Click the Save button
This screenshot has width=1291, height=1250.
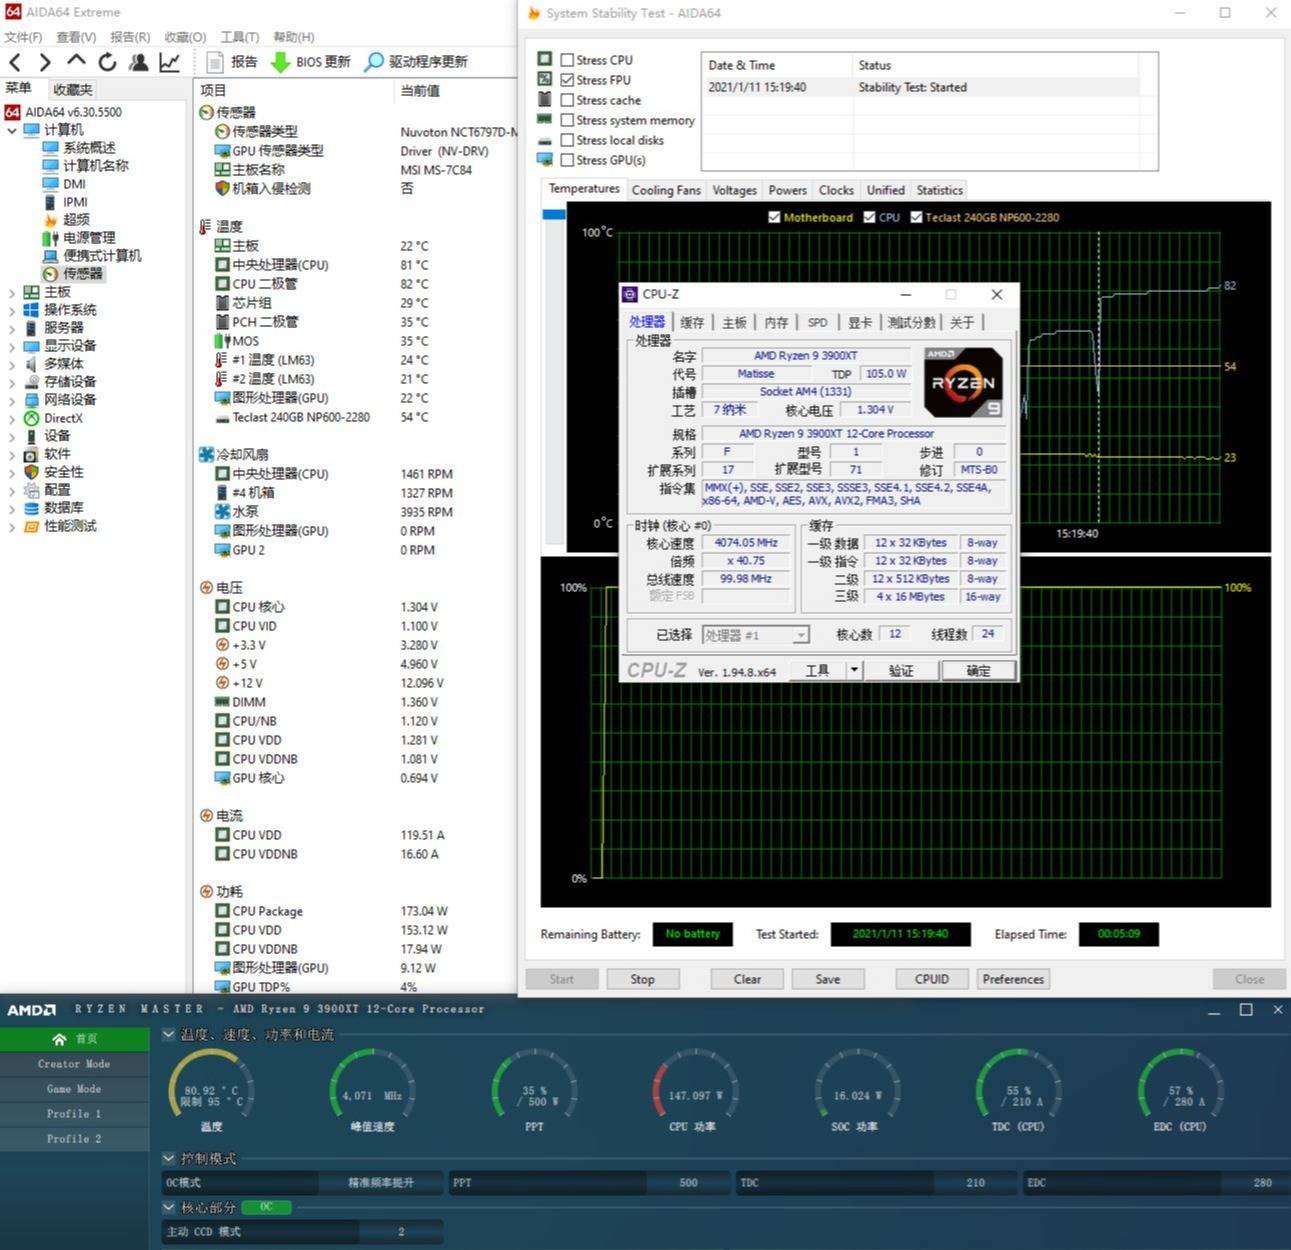828,979
